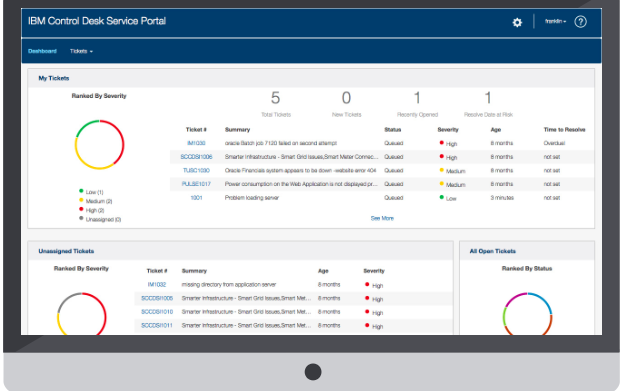
Task: Click the Ranked By Status label
Action: (527, 268)
